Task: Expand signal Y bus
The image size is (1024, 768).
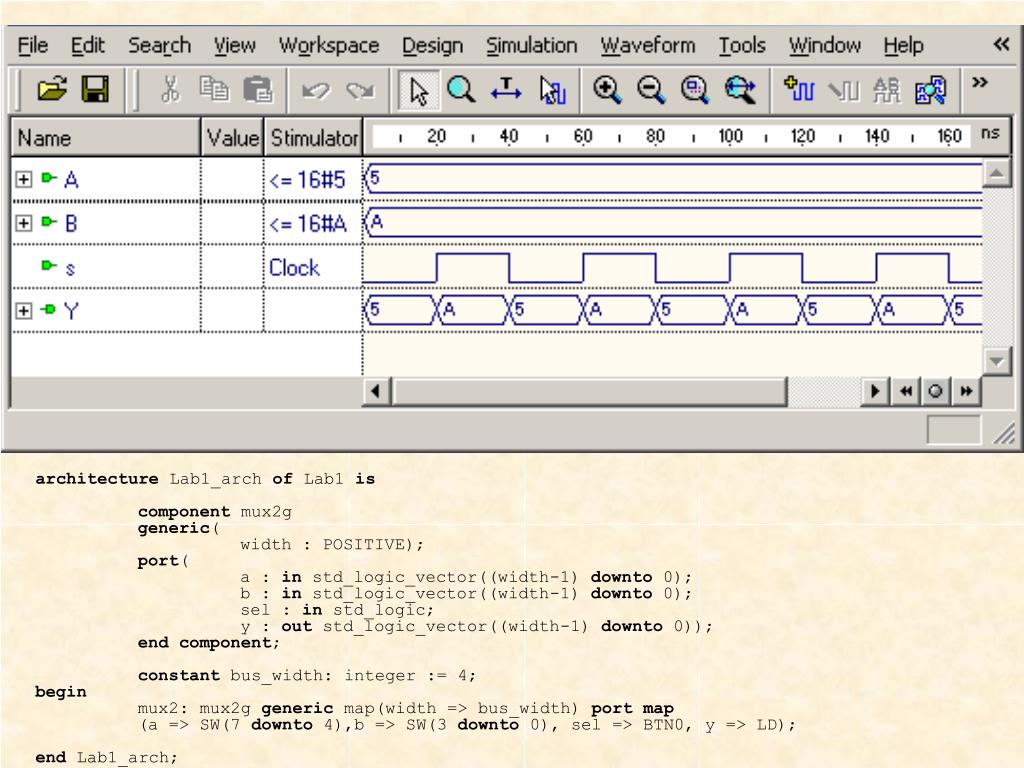Action: pyautogui.click(x=24, y=310)
